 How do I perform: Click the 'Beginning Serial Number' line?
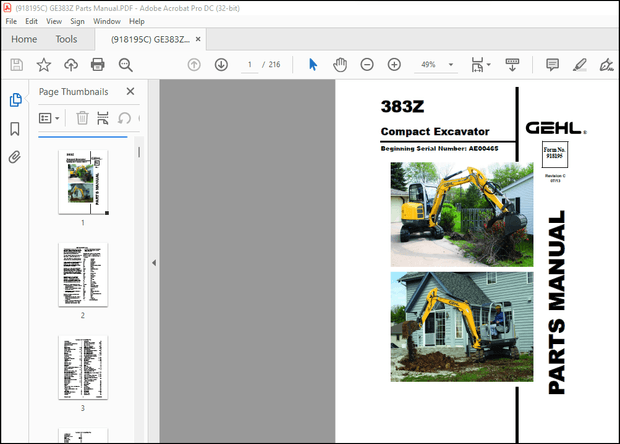(439, 149)
